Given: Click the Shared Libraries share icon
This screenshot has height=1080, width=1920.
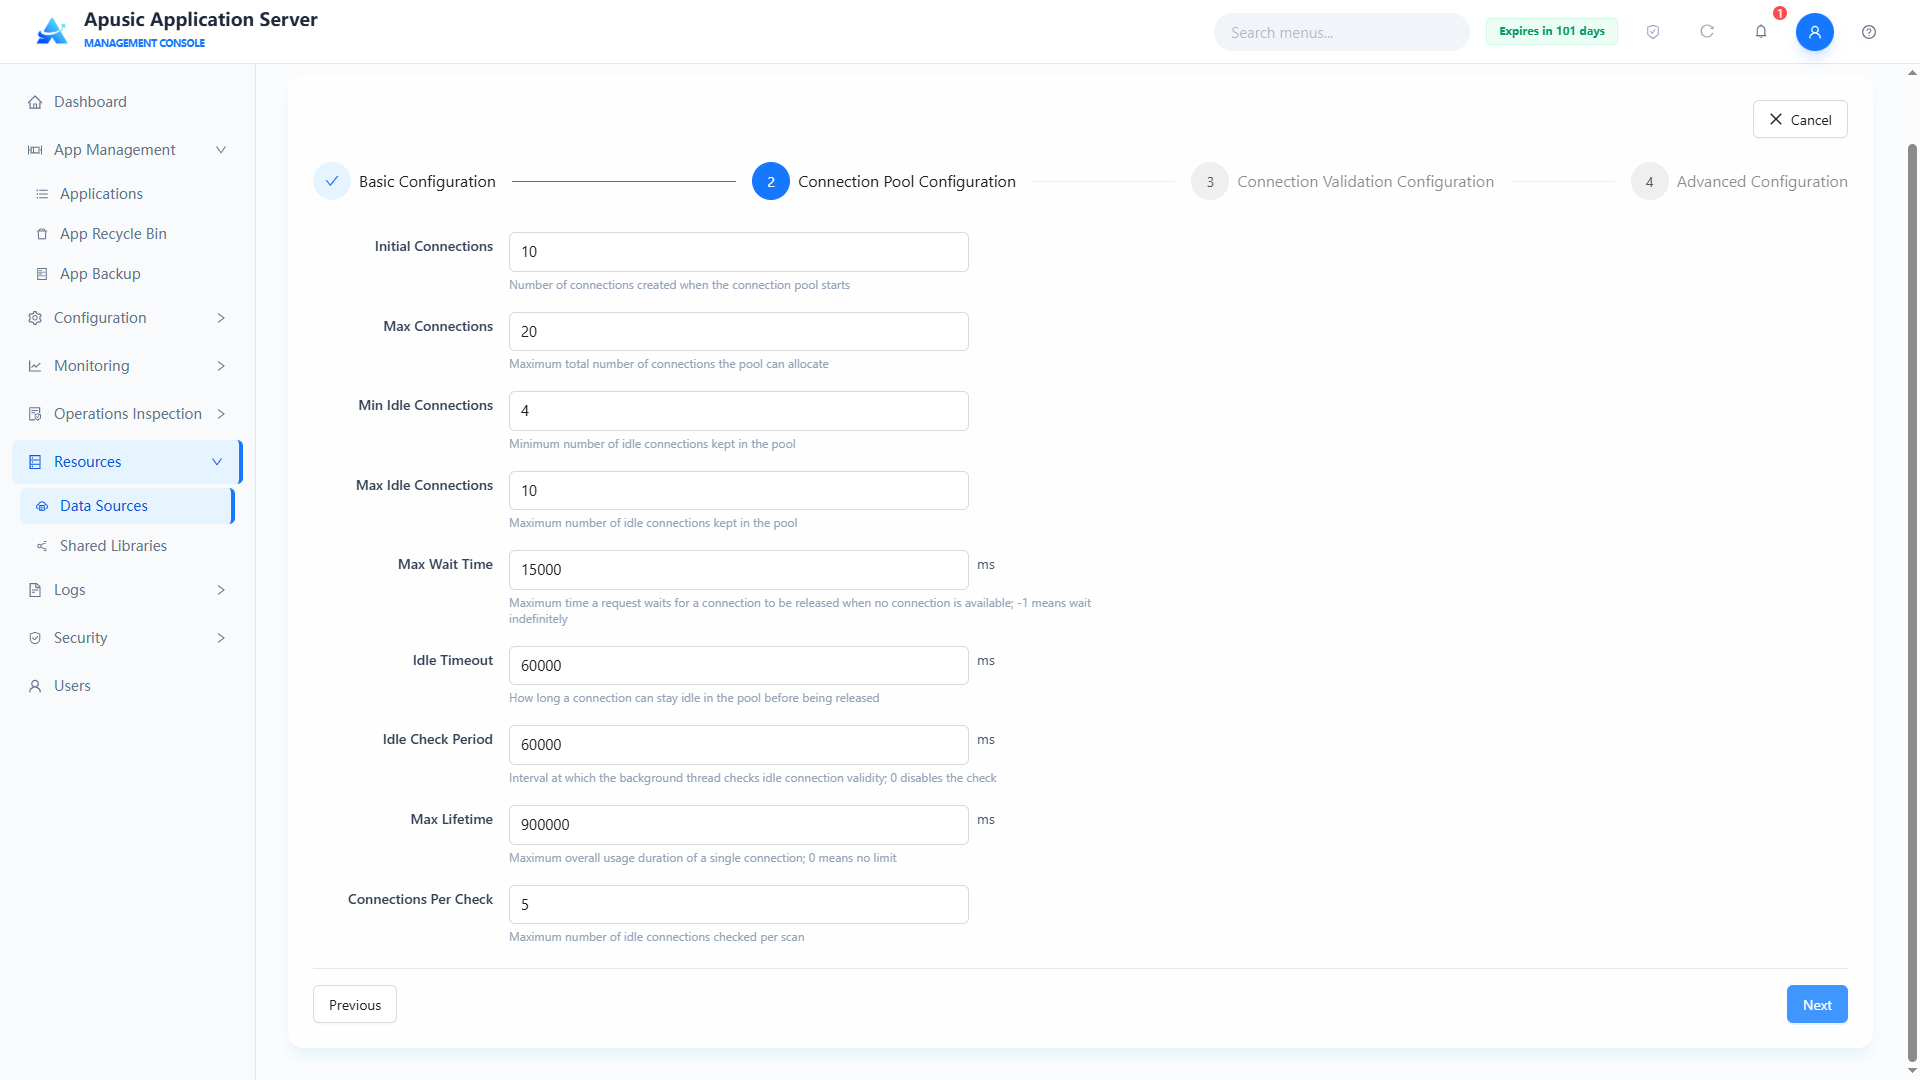Looking at the screenshot, I should pyautogui.click(x=42, y=546).
